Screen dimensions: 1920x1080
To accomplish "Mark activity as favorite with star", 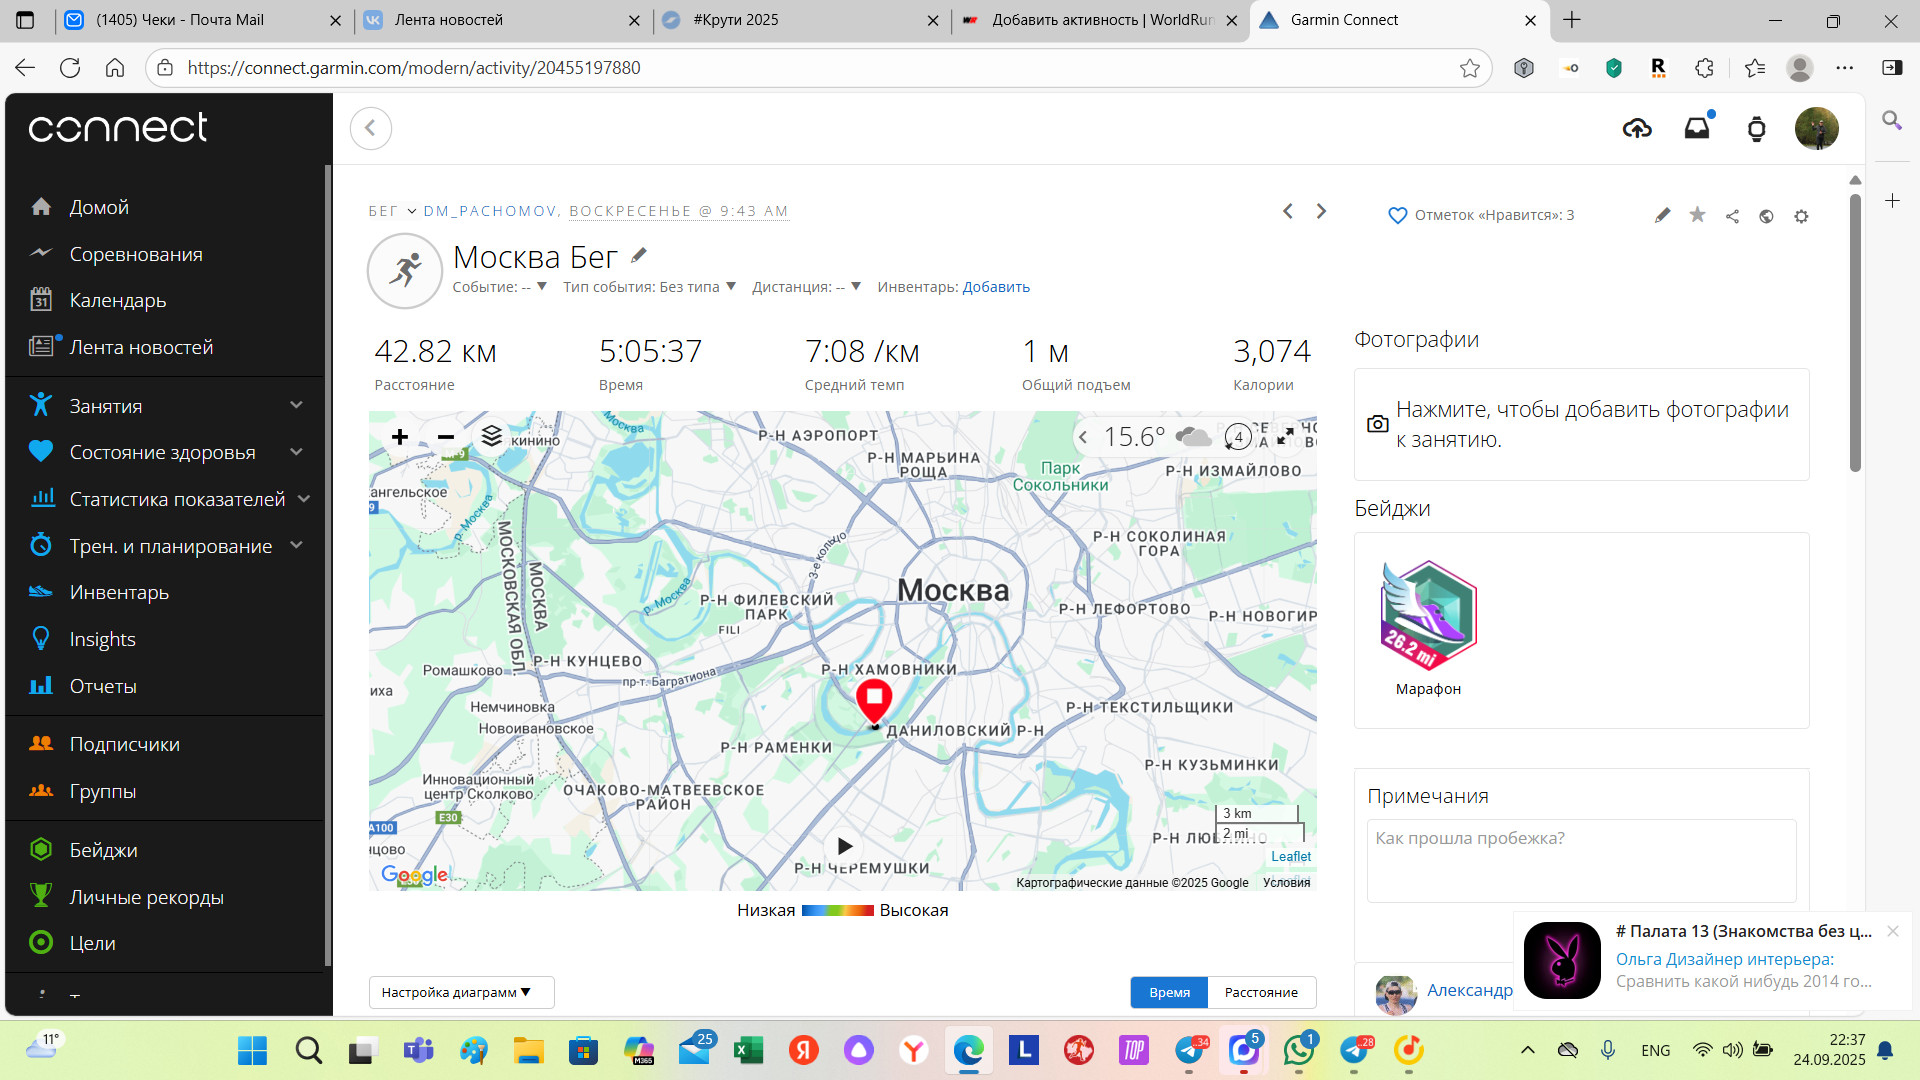I will click(1697, 215).
